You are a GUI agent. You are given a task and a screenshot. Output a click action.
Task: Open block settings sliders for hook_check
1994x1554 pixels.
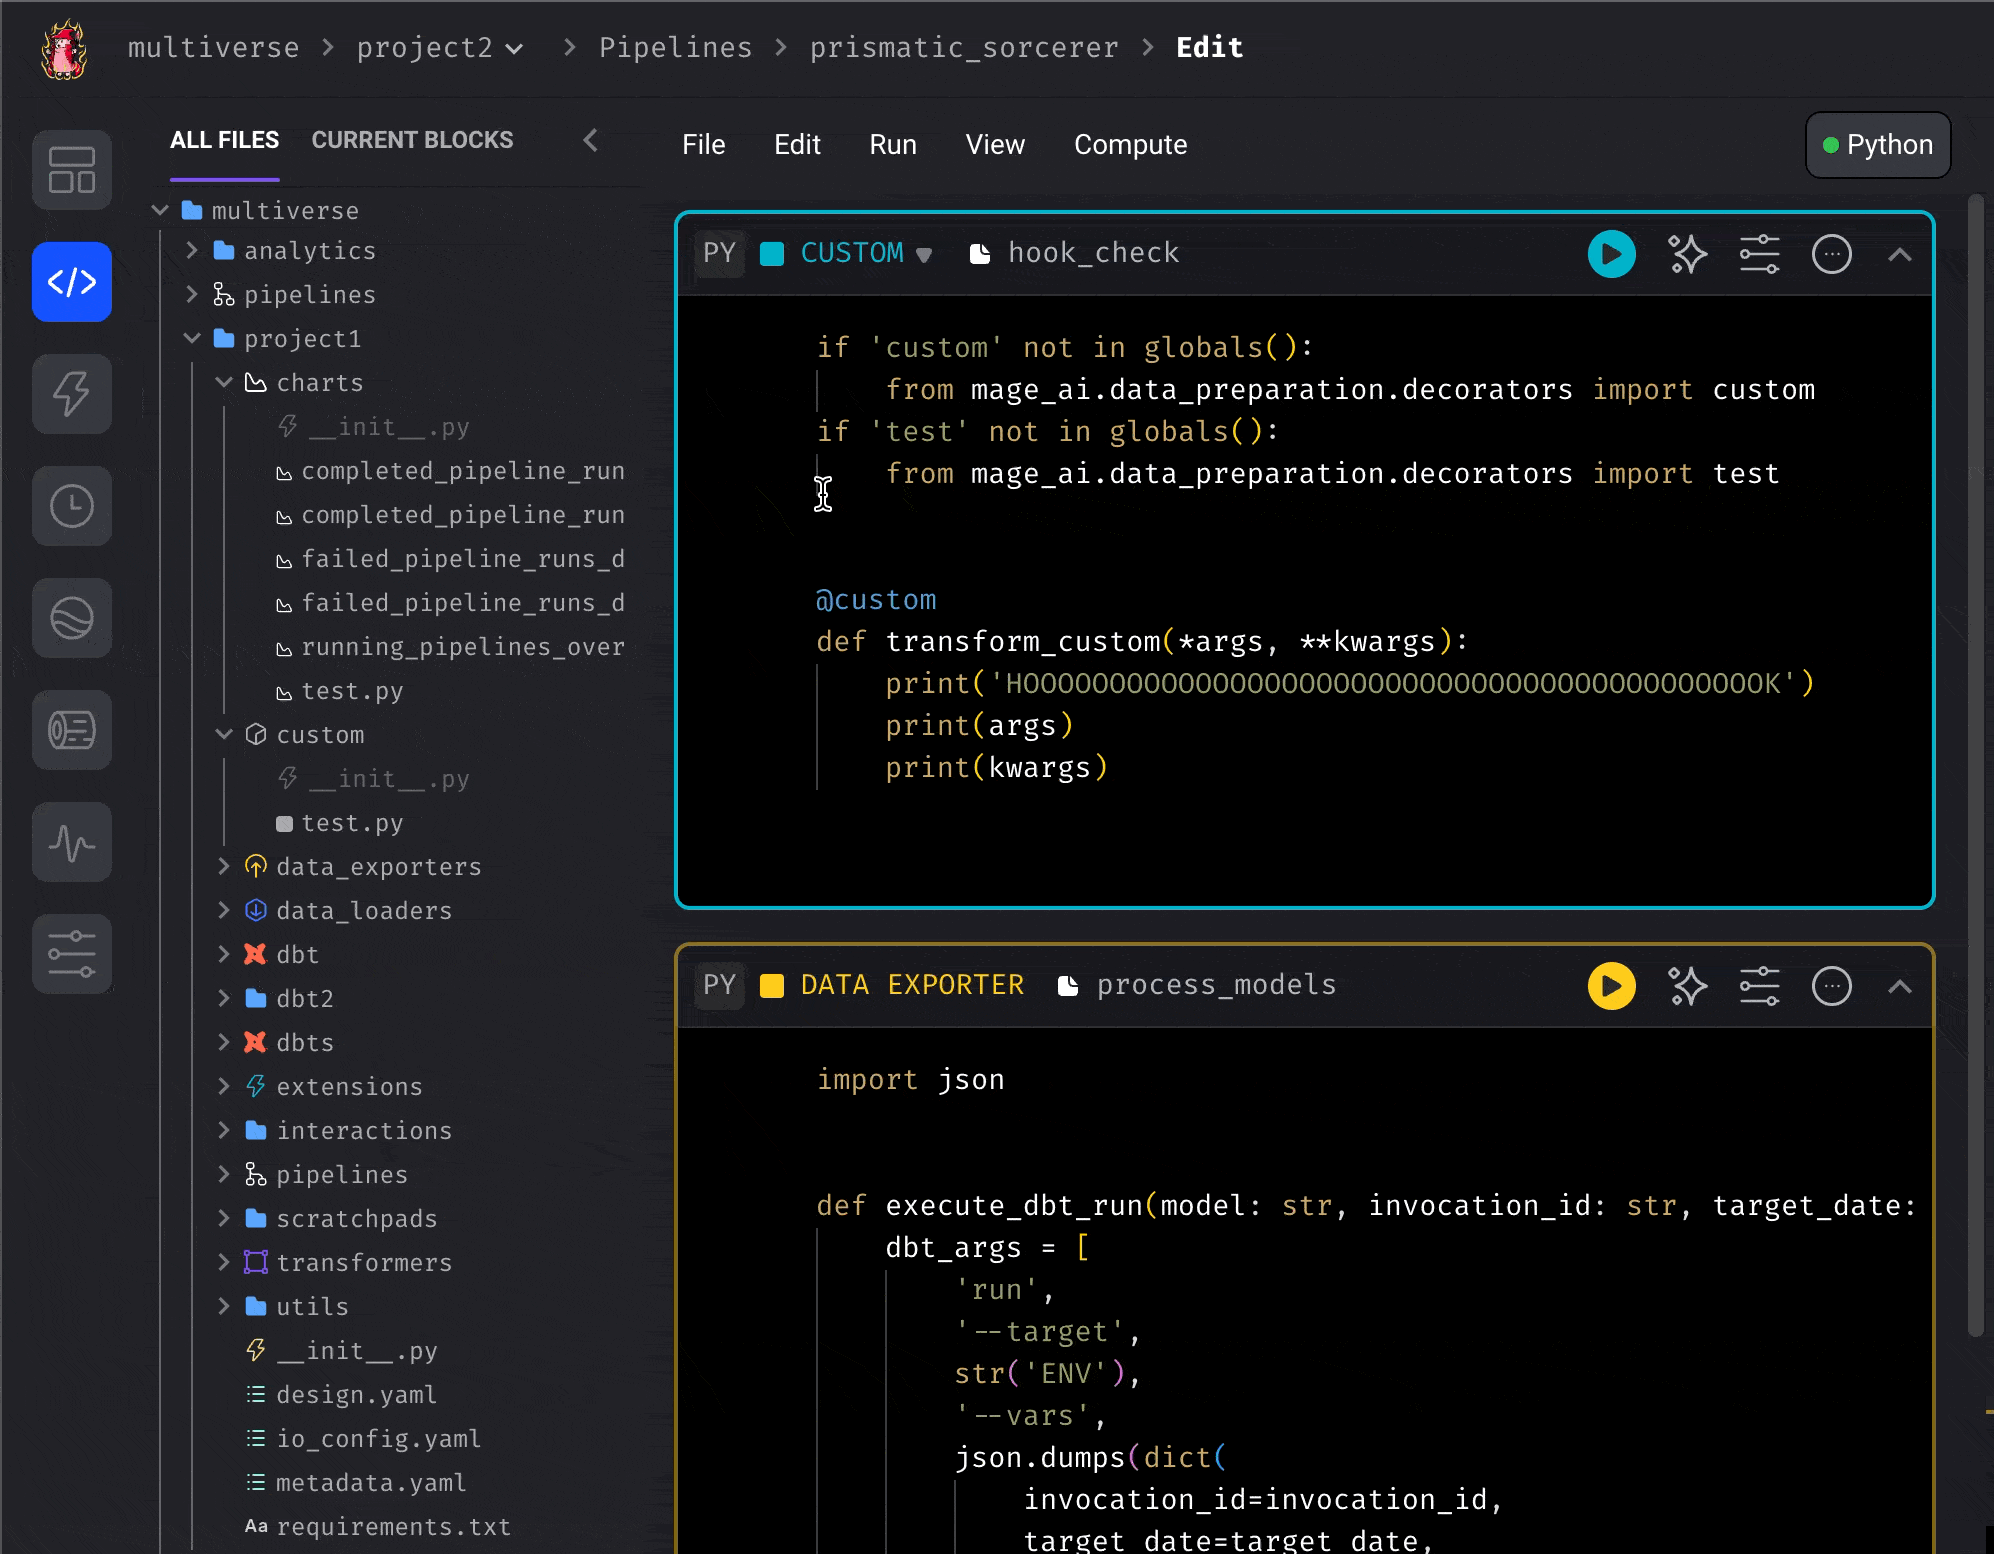point(1760,254)
